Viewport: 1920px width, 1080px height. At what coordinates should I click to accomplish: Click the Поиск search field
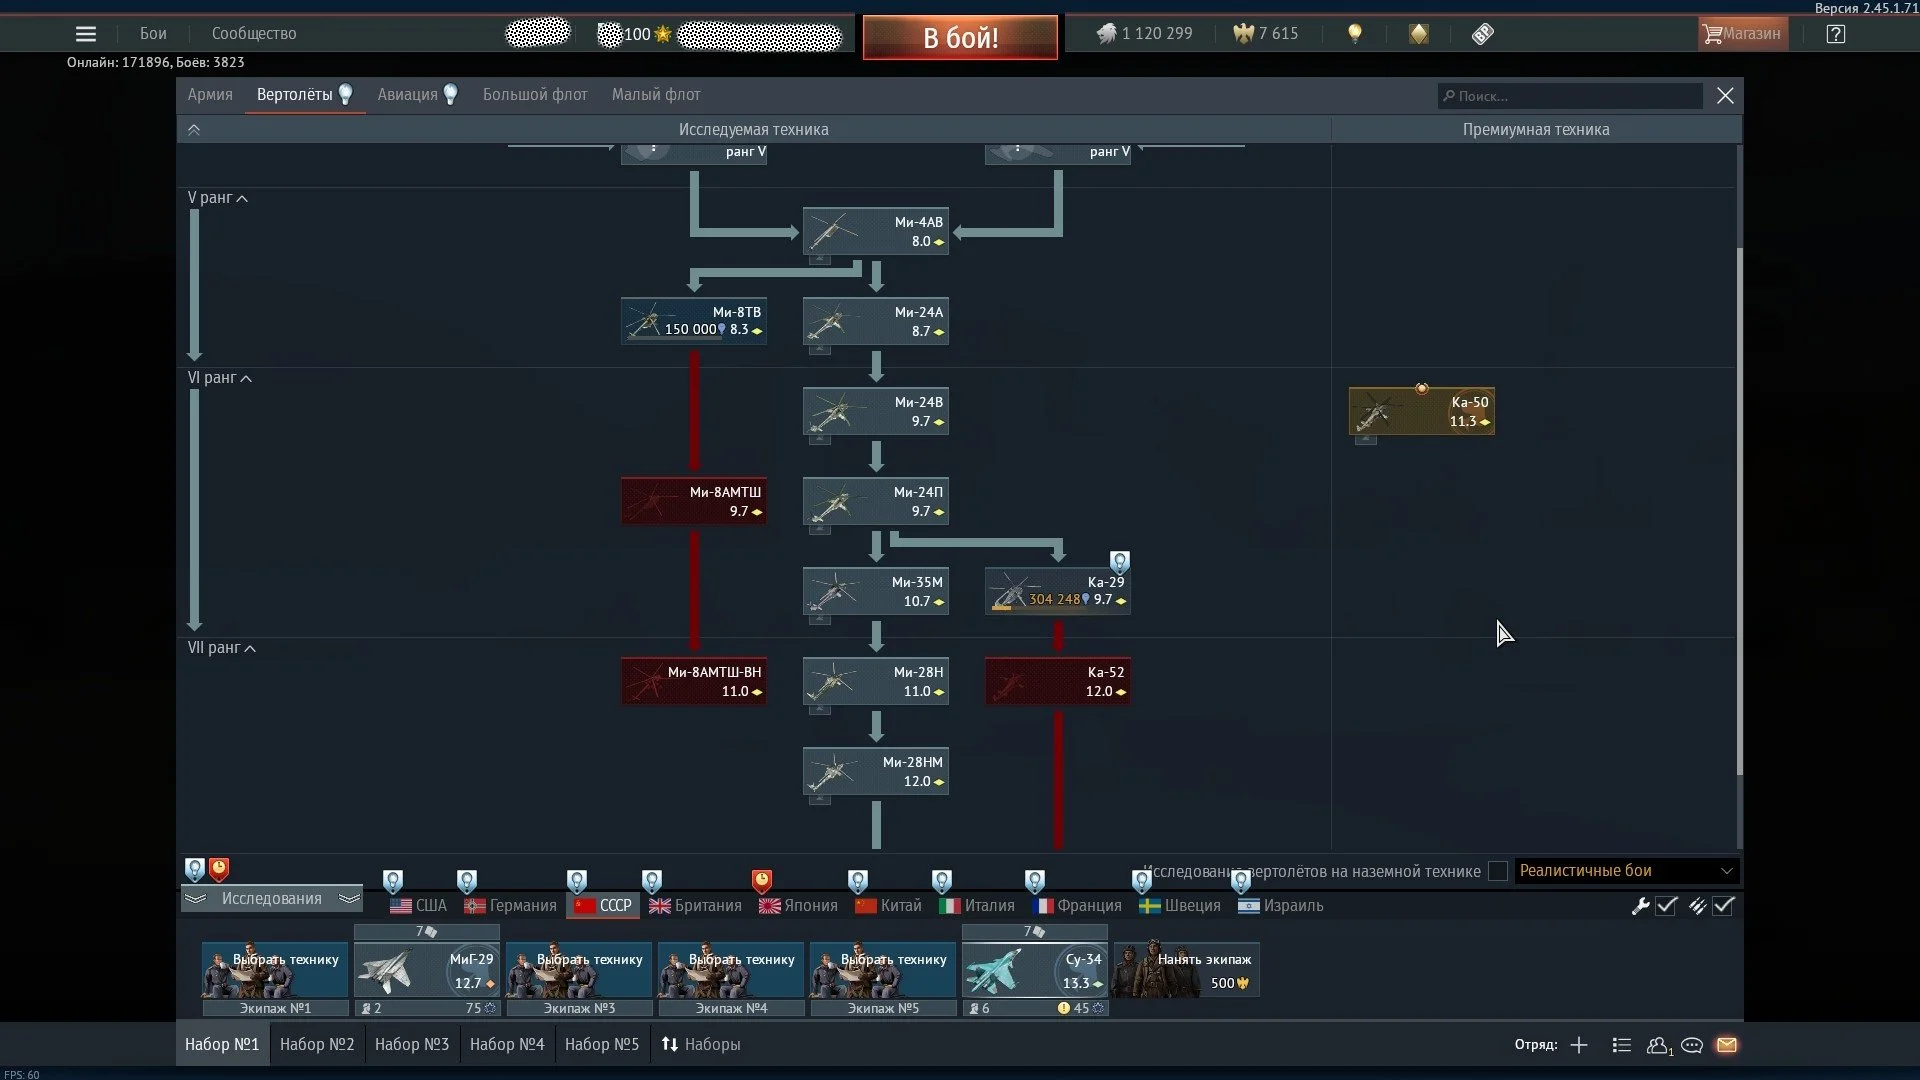(1572, 96)
